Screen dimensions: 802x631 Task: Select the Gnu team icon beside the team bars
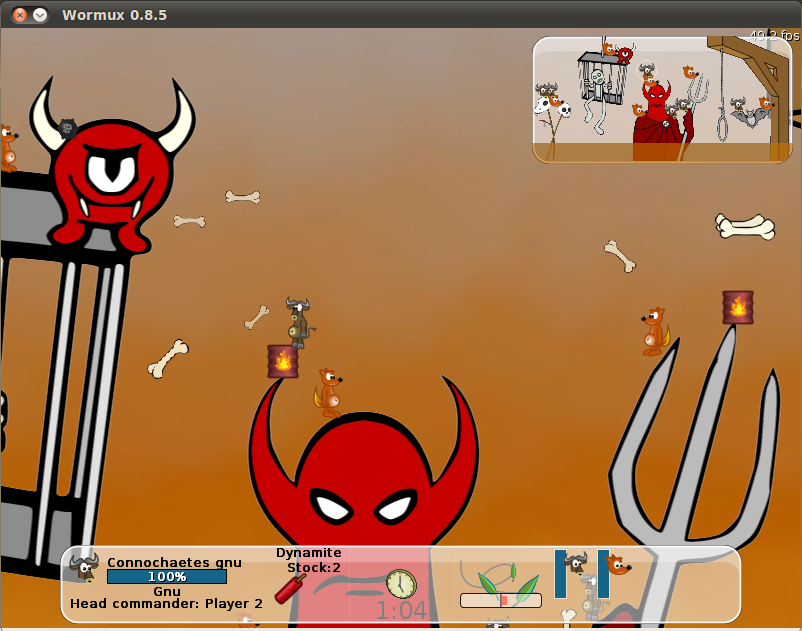(576, 562)
